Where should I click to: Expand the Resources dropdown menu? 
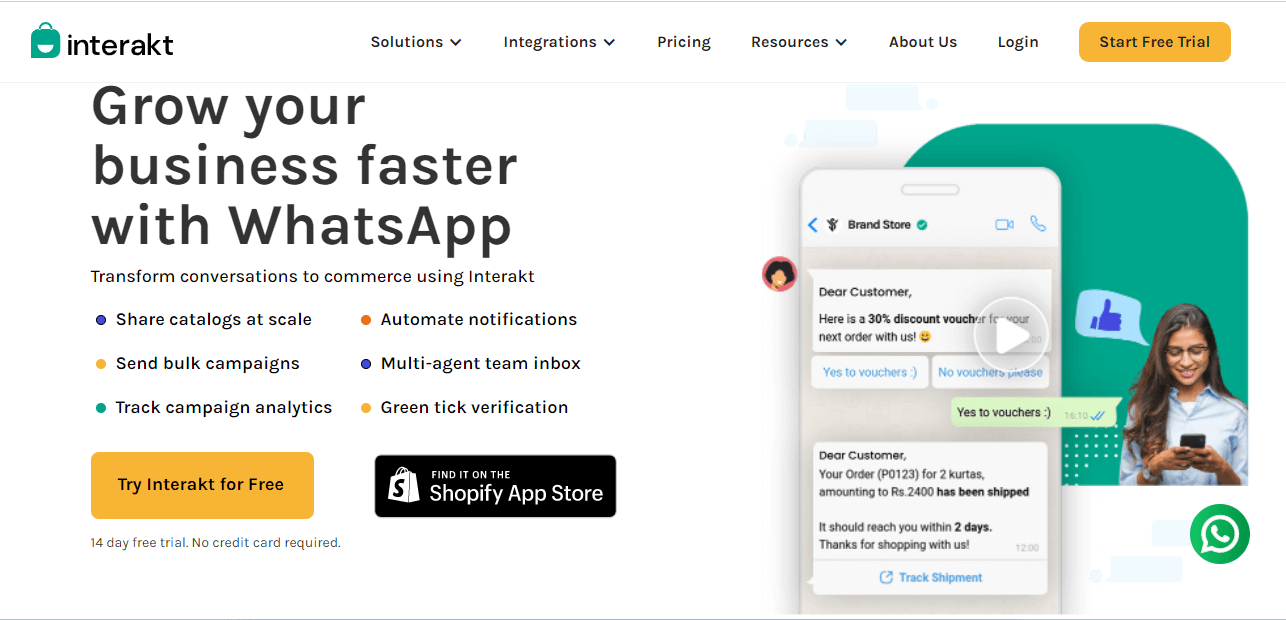[799, 42]
